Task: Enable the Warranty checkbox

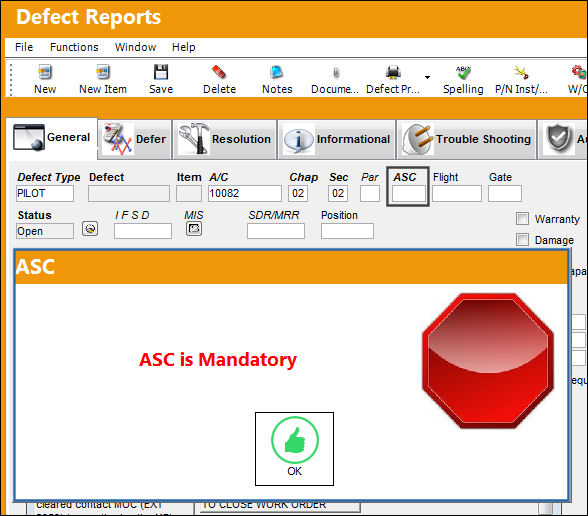Action: 522,219
